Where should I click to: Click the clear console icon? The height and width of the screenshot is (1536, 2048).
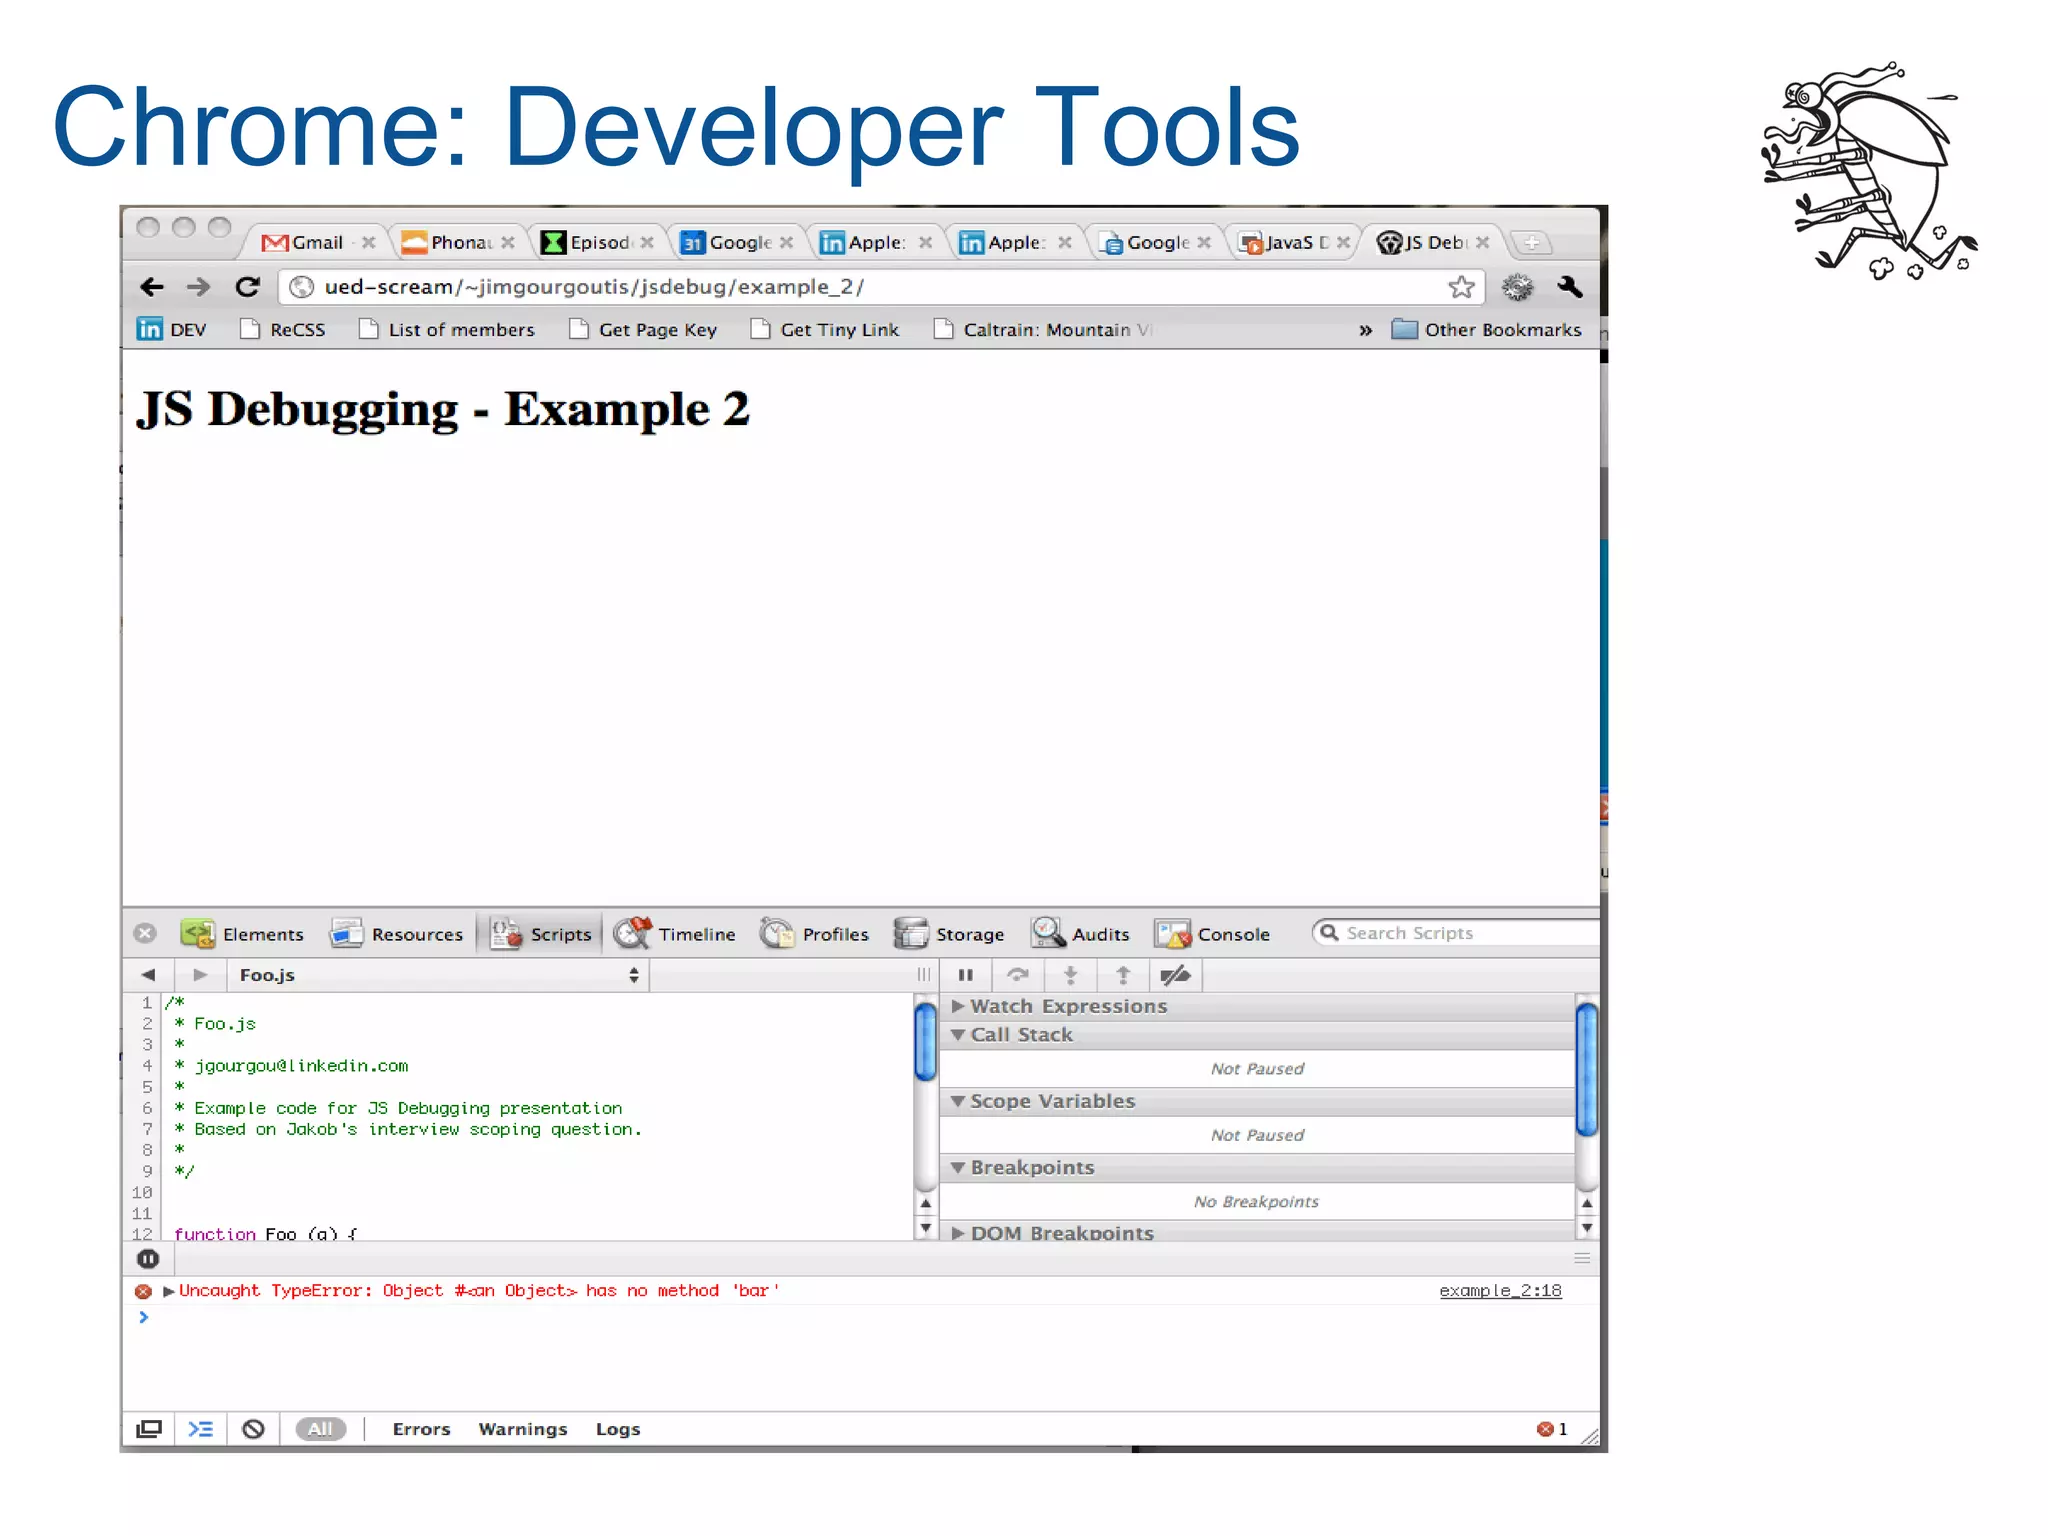click(x=253, y=1429)
